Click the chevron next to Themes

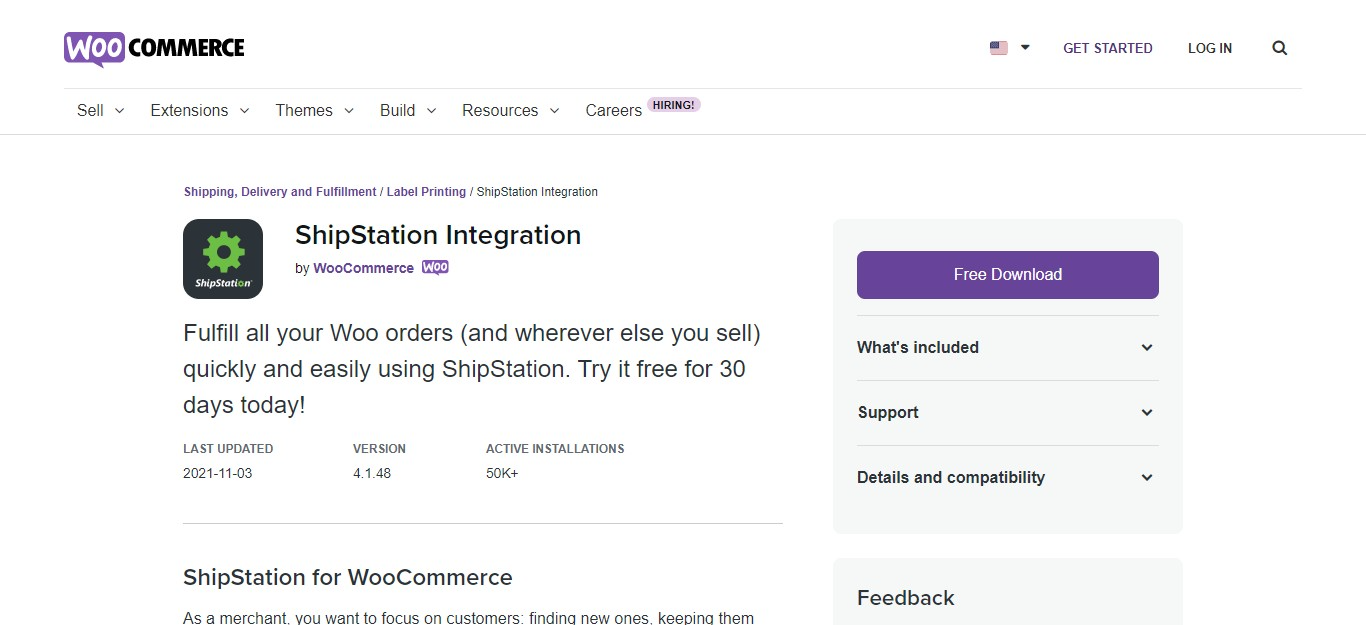(349, 110)
